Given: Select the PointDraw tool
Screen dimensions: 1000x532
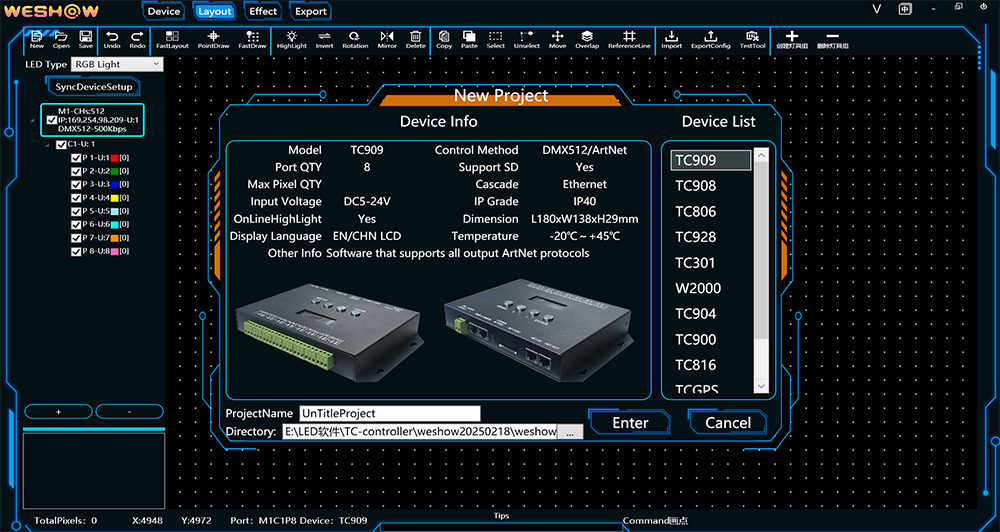Looking at the screenshot, I should 213,39.
